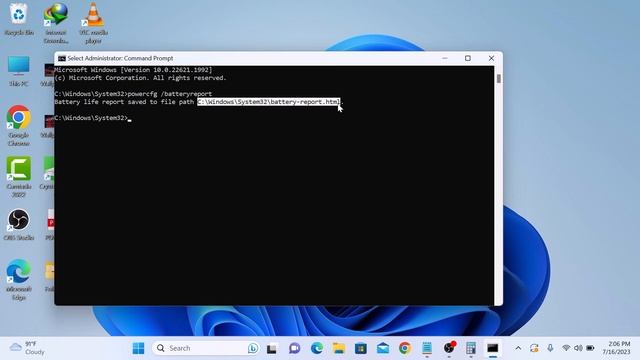
Task: Open Google Chrome desktop shortcut
Action: point(18,126)
